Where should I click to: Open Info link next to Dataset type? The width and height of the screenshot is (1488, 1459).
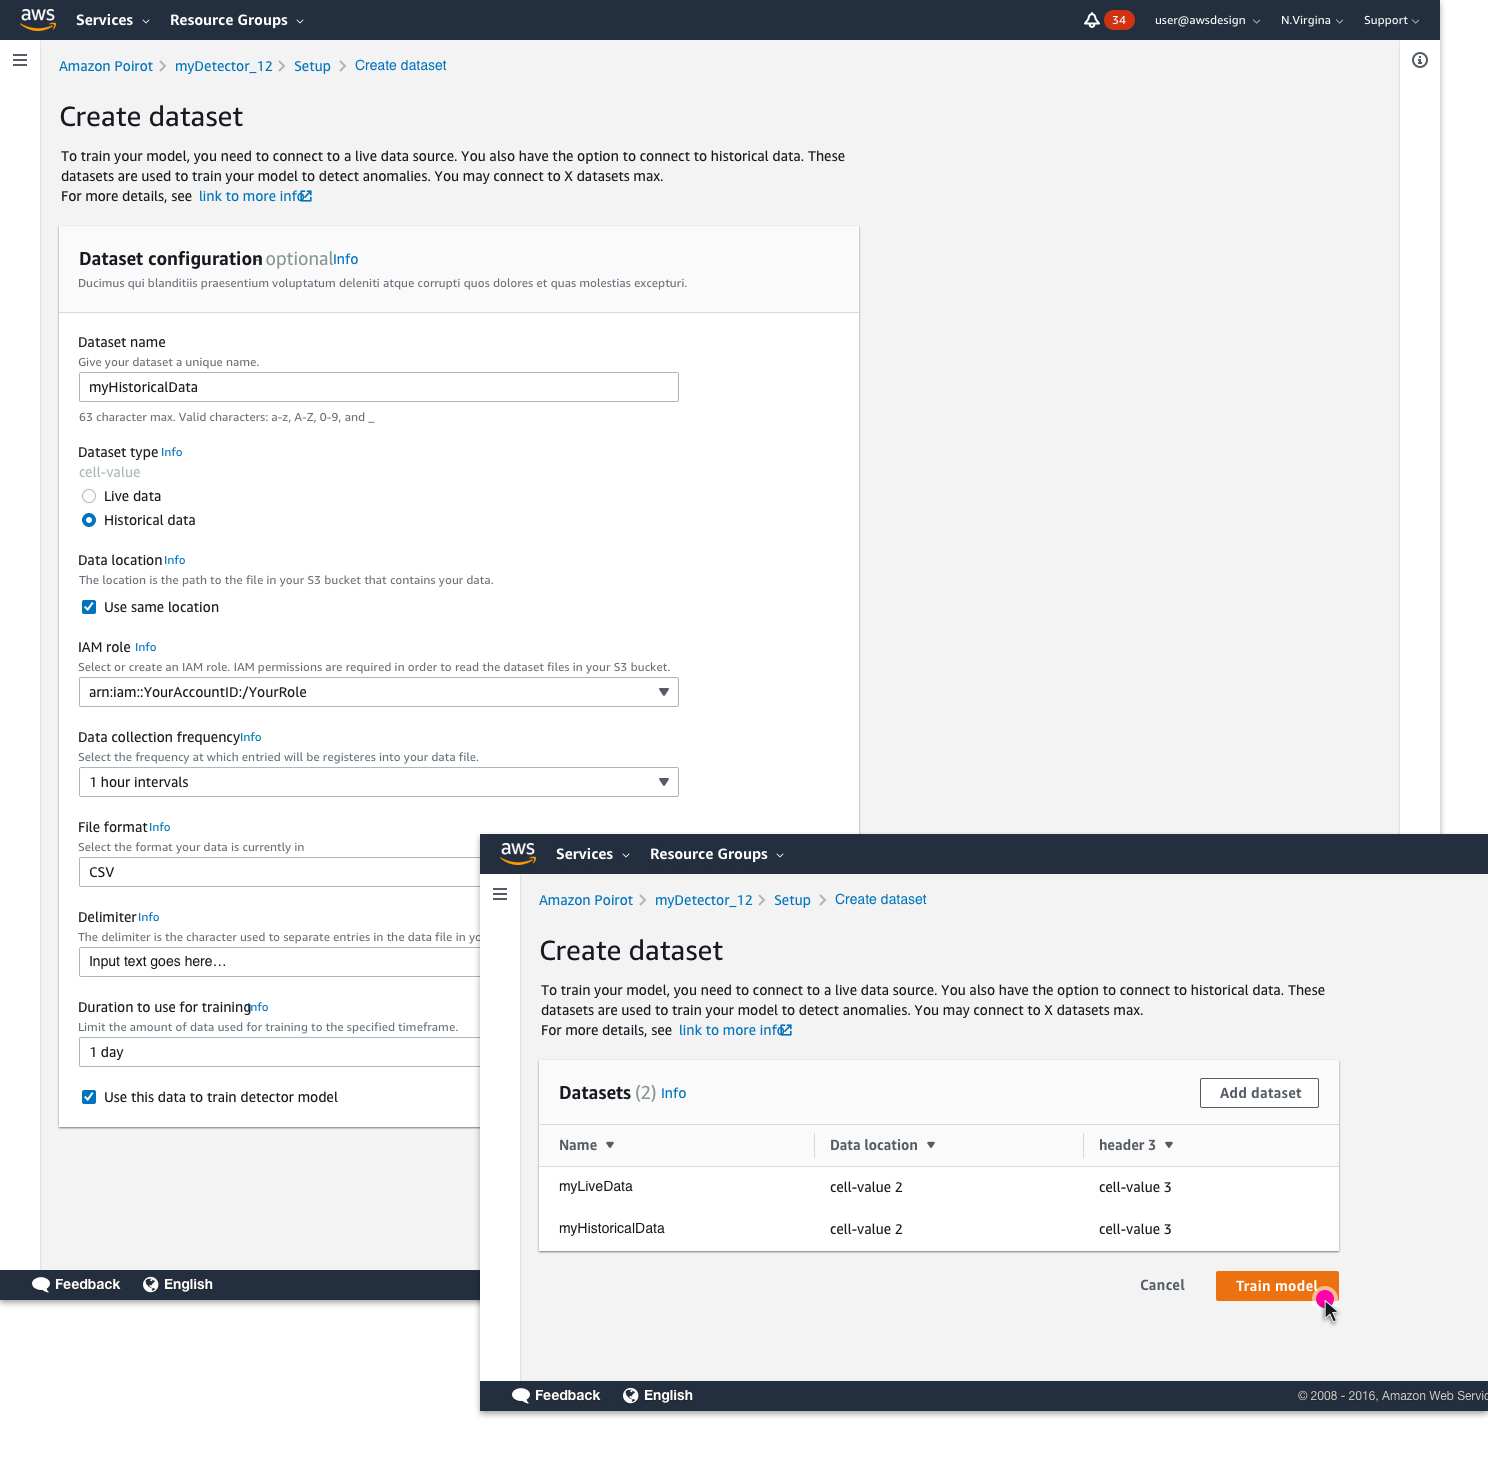[172, 452]
